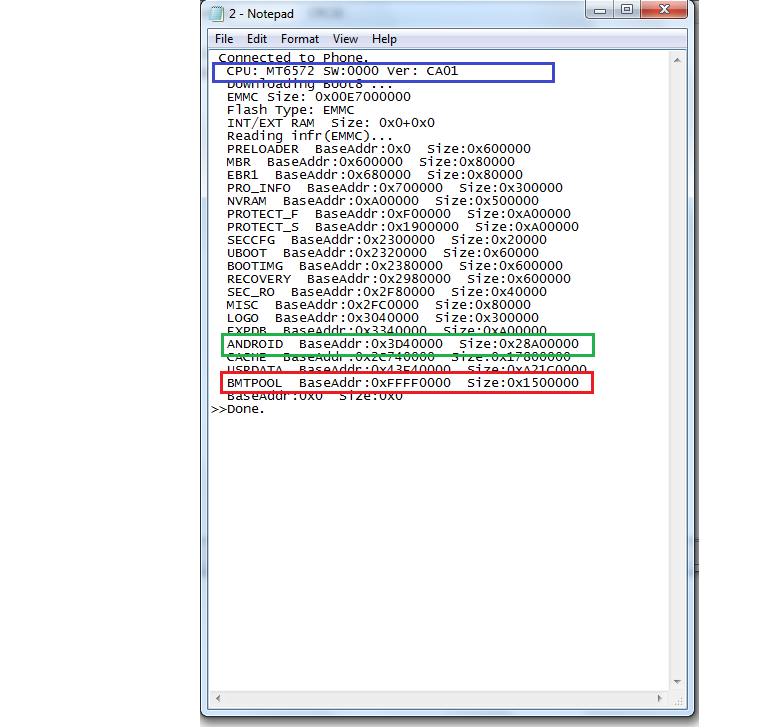The width and height of the screenshot is (768, 727).
Task: Click the 'CPU: MT6572' line
Action: click(342, 71)
